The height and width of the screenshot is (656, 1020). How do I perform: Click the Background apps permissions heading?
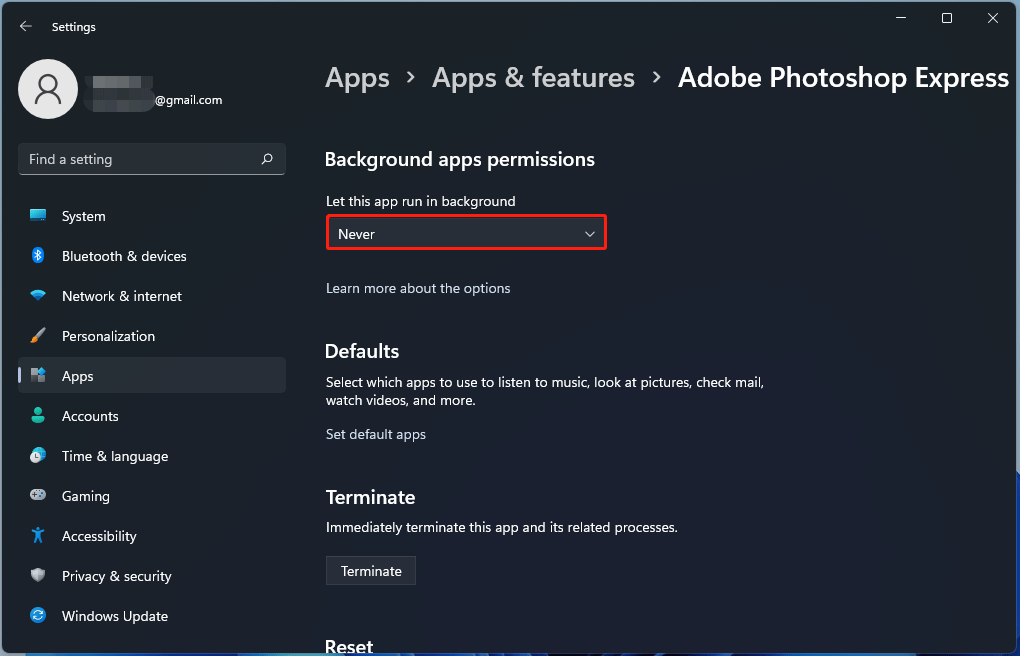(460, 159)
